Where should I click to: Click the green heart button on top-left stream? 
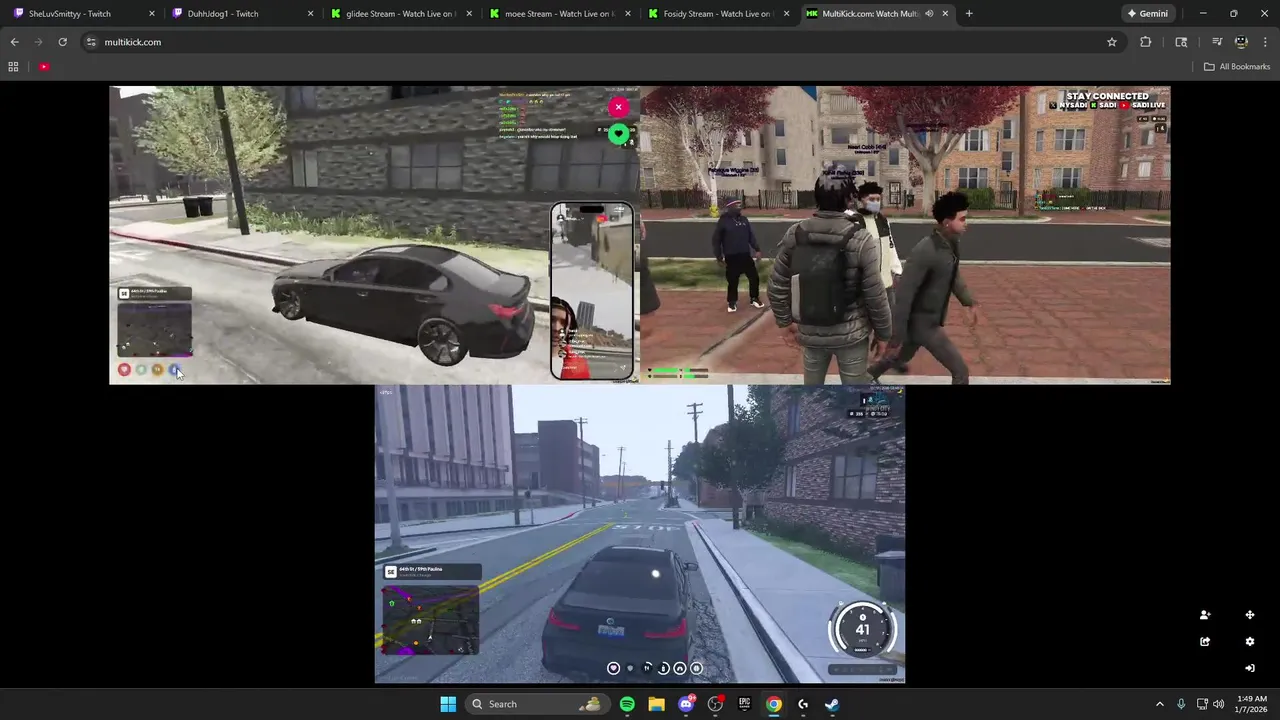pyautogui.click(x=618, y=134)
